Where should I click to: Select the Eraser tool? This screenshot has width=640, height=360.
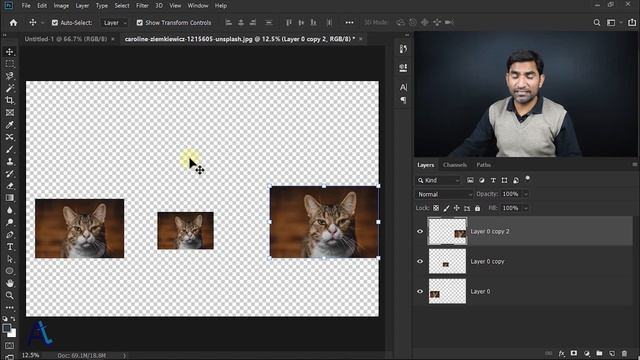coord(9,186)
